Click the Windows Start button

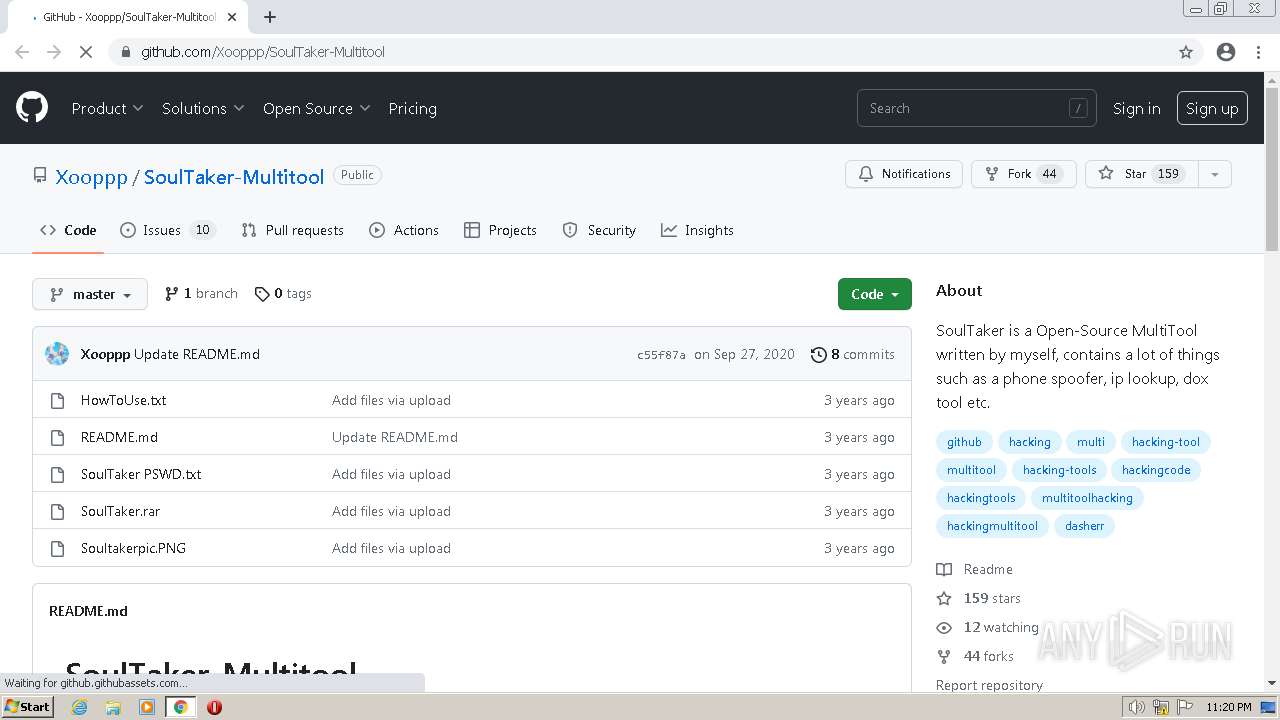point(27,707)
